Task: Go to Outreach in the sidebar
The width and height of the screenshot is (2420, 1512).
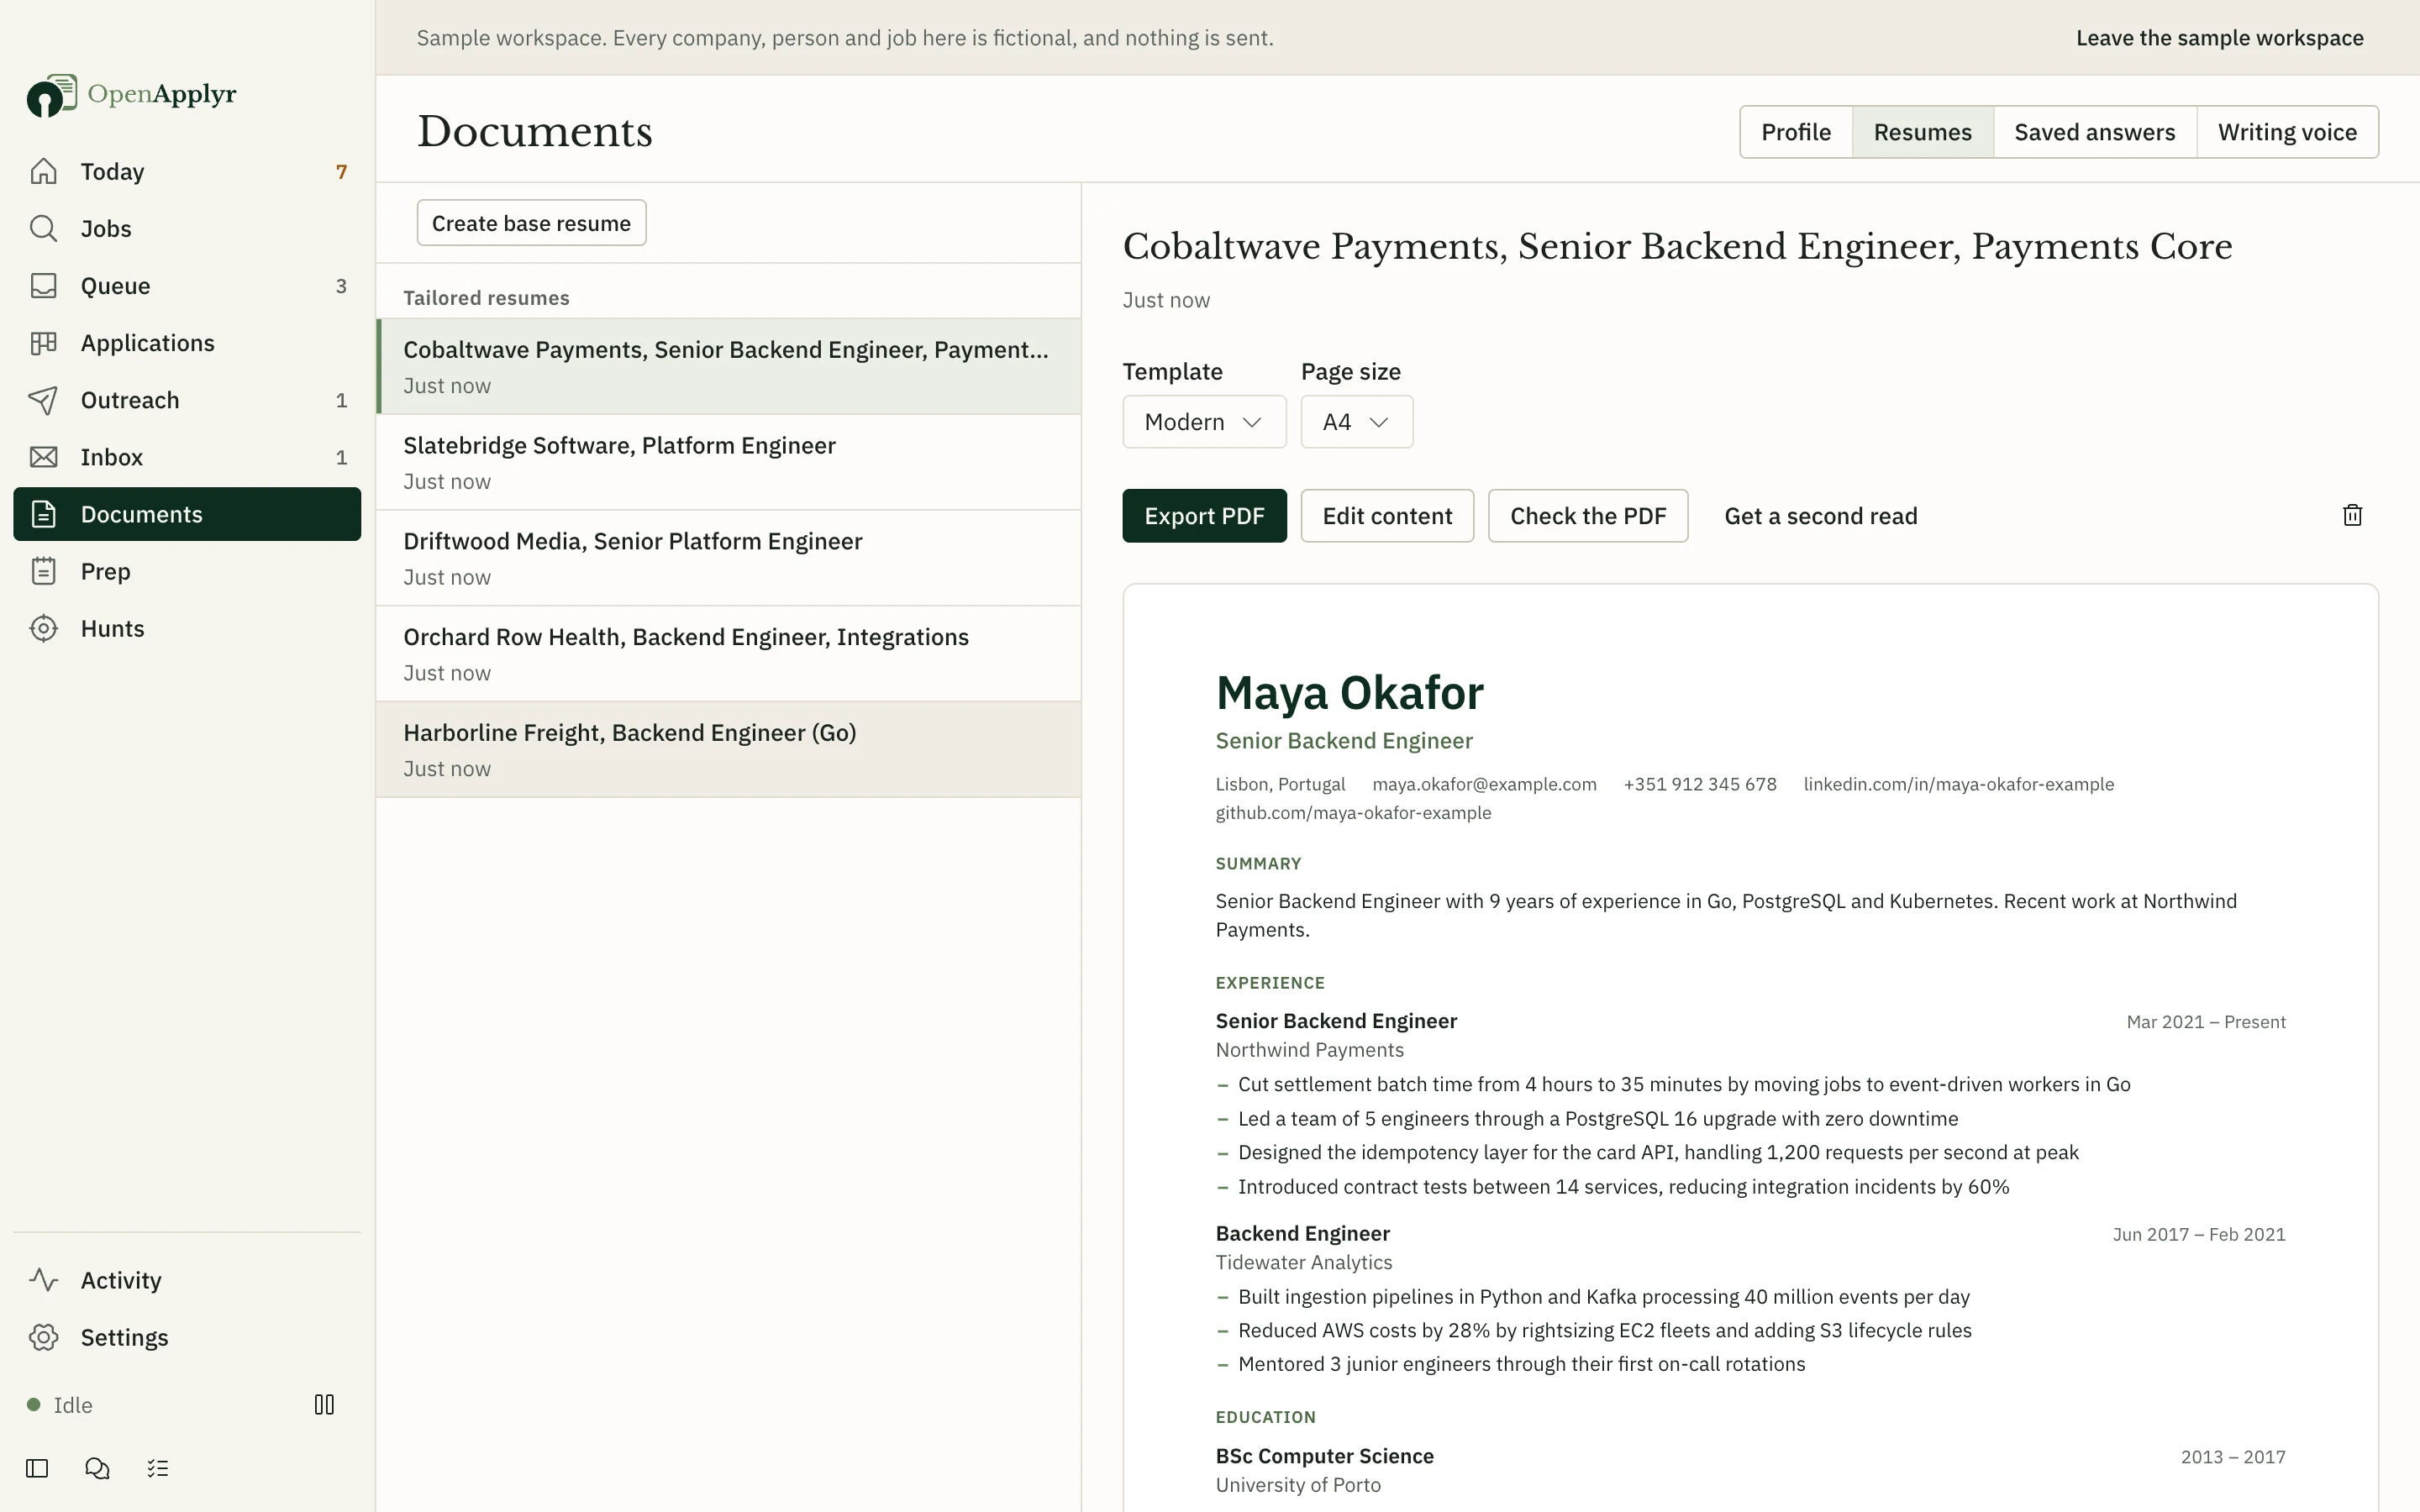Action: click(x=187, y=400)
